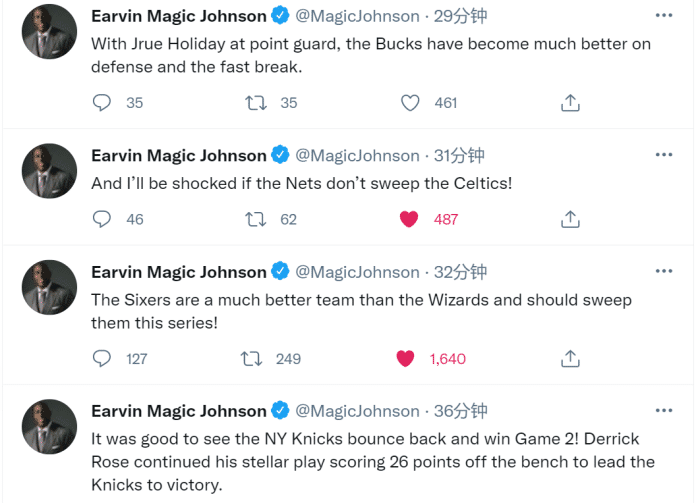
Task: Open more options on the Sixers tweet
Action: coord(664,271)
